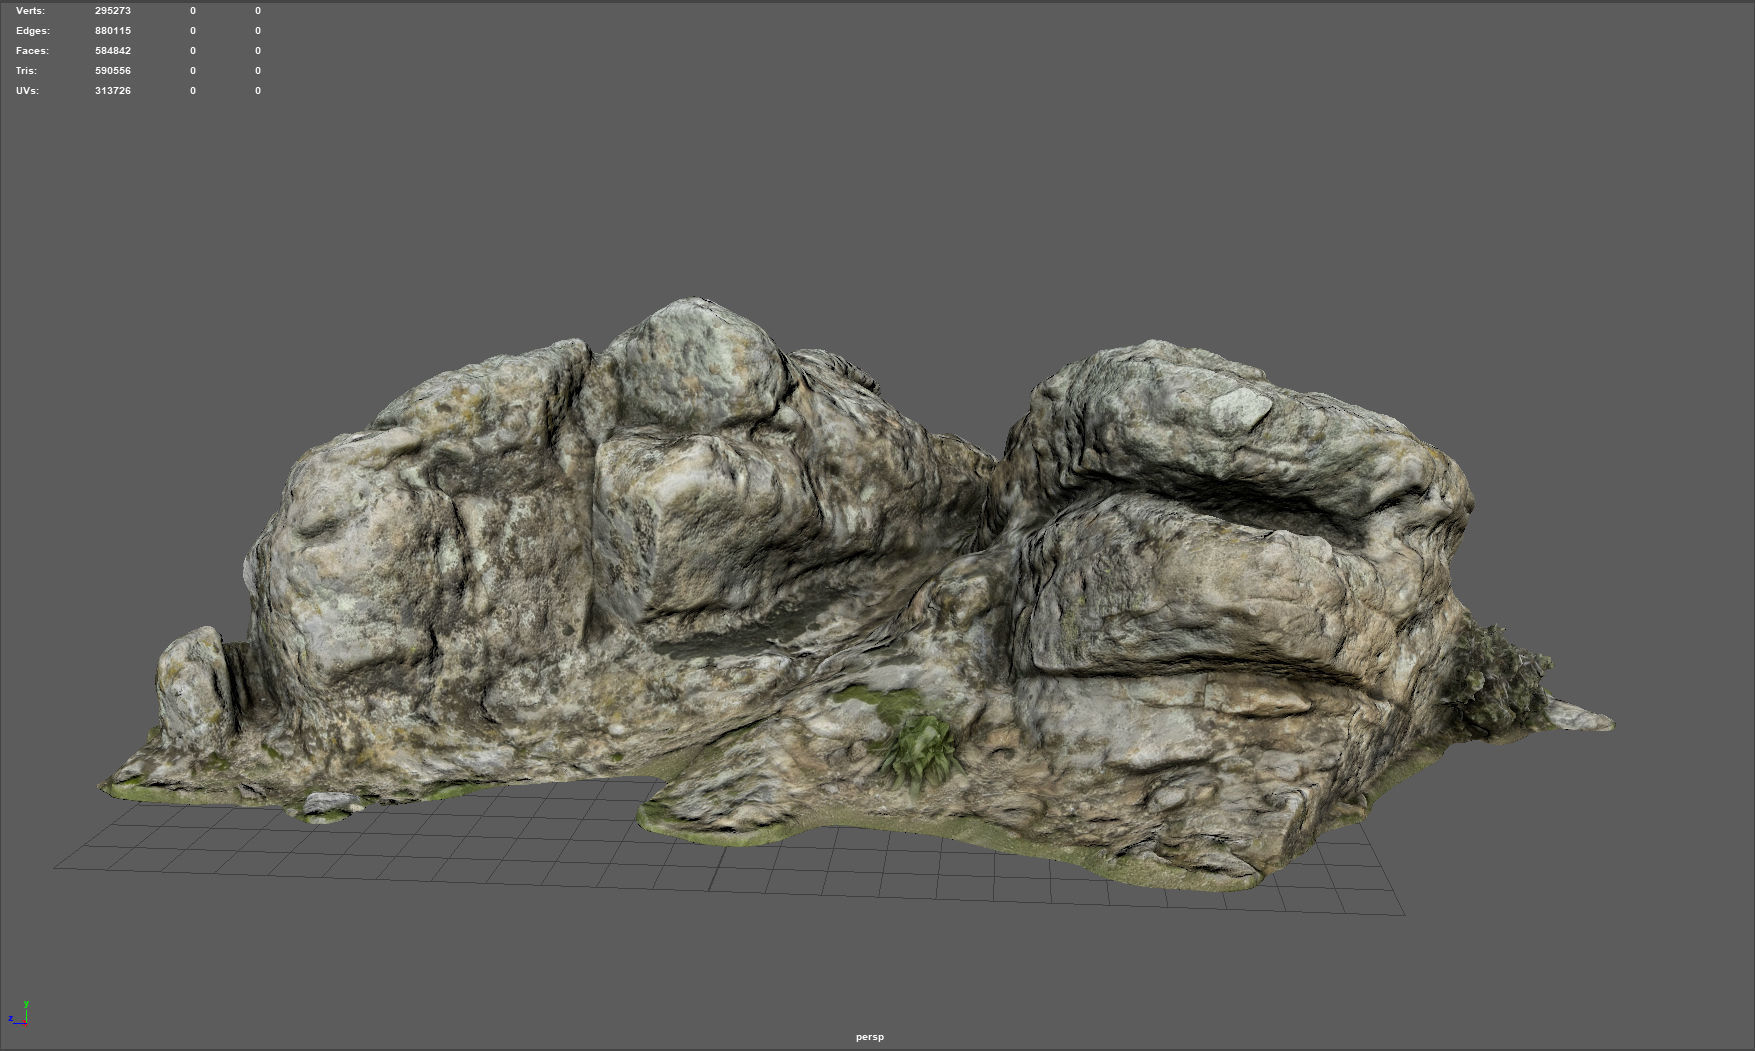Screen dimensions: 1755x1051
Task: Click the face count 584842
Action: [113, 51]
